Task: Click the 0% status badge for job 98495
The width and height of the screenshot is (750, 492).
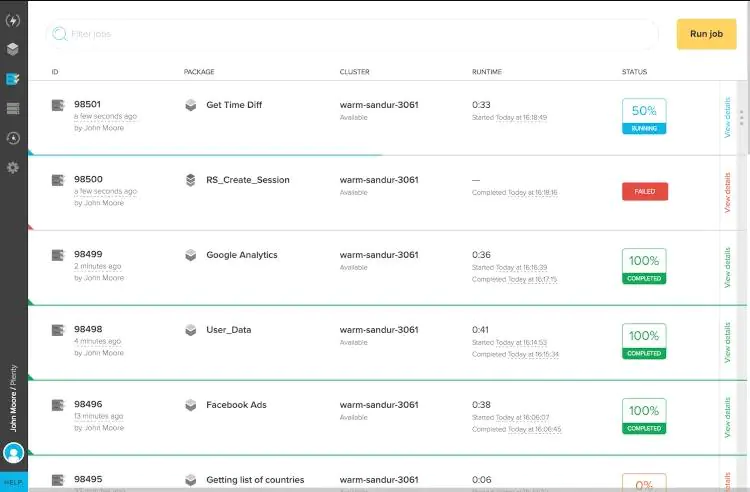Action: (644, 482)
